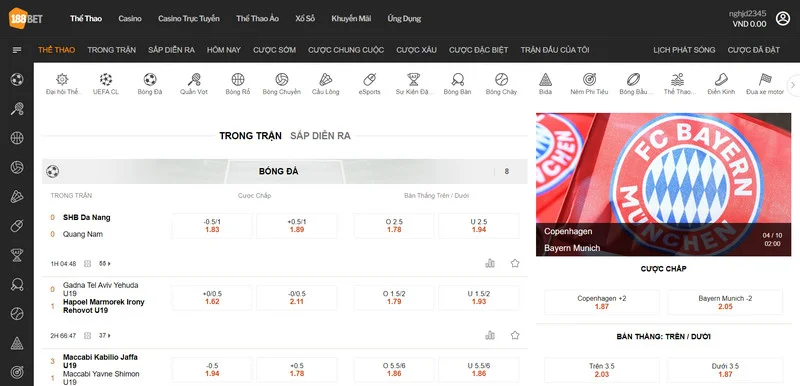
Task: Choose the Đua xe motor category
Action: (765, 84)
